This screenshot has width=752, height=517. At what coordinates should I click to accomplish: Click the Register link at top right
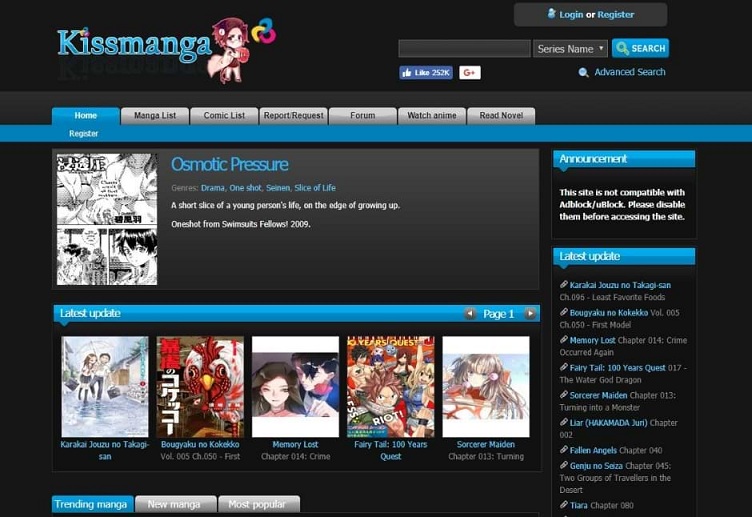616,15
